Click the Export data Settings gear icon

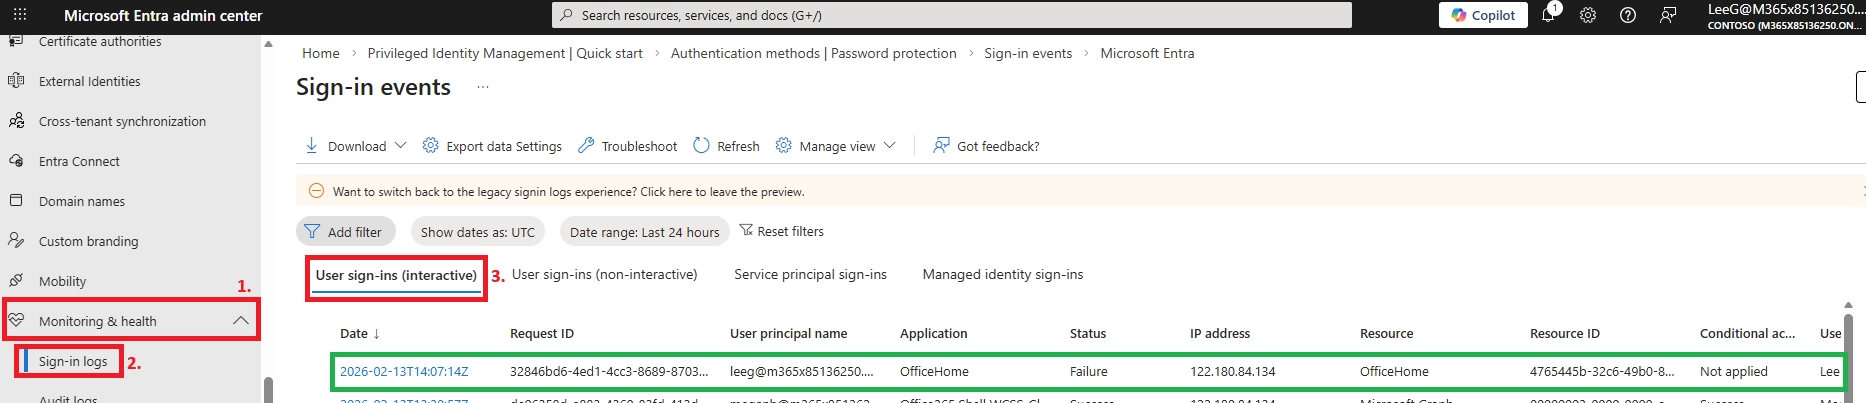(x=430, y=146)
